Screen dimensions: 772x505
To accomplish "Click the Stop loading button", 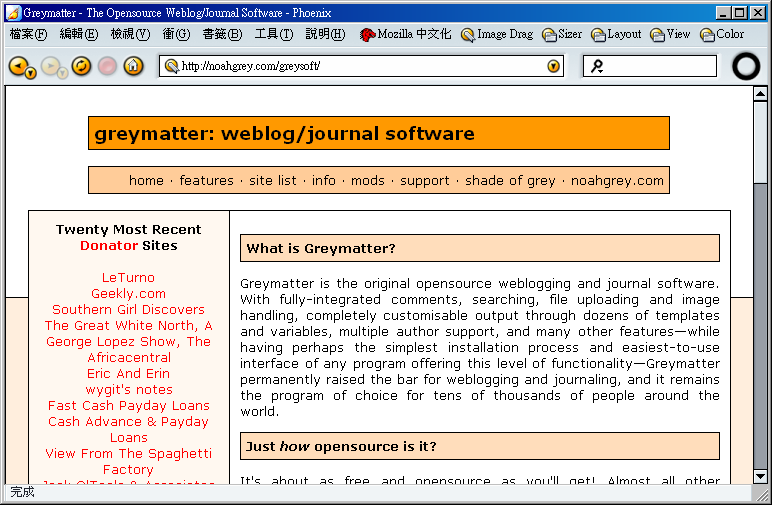I will (x=107, y=65).
